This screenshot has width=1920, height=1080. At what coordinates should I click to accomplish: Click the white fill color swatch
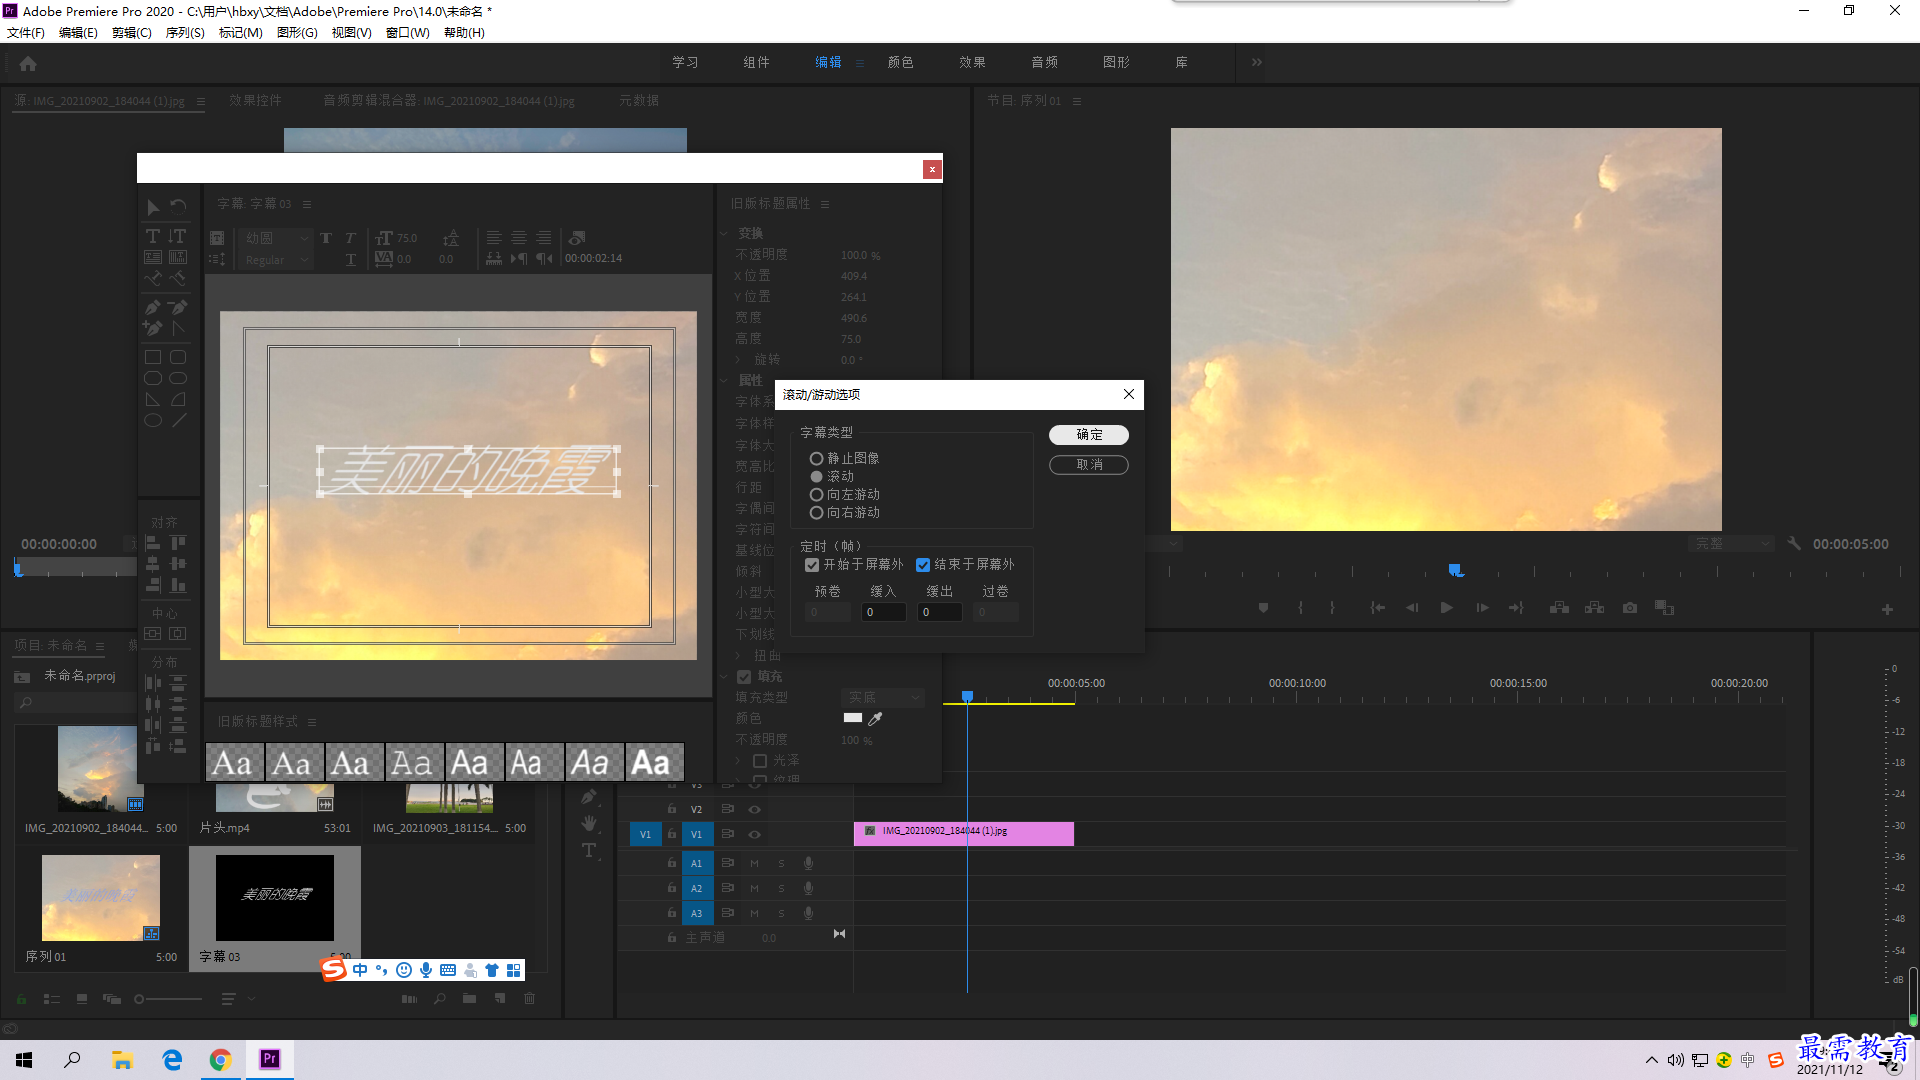click(853, 717)
